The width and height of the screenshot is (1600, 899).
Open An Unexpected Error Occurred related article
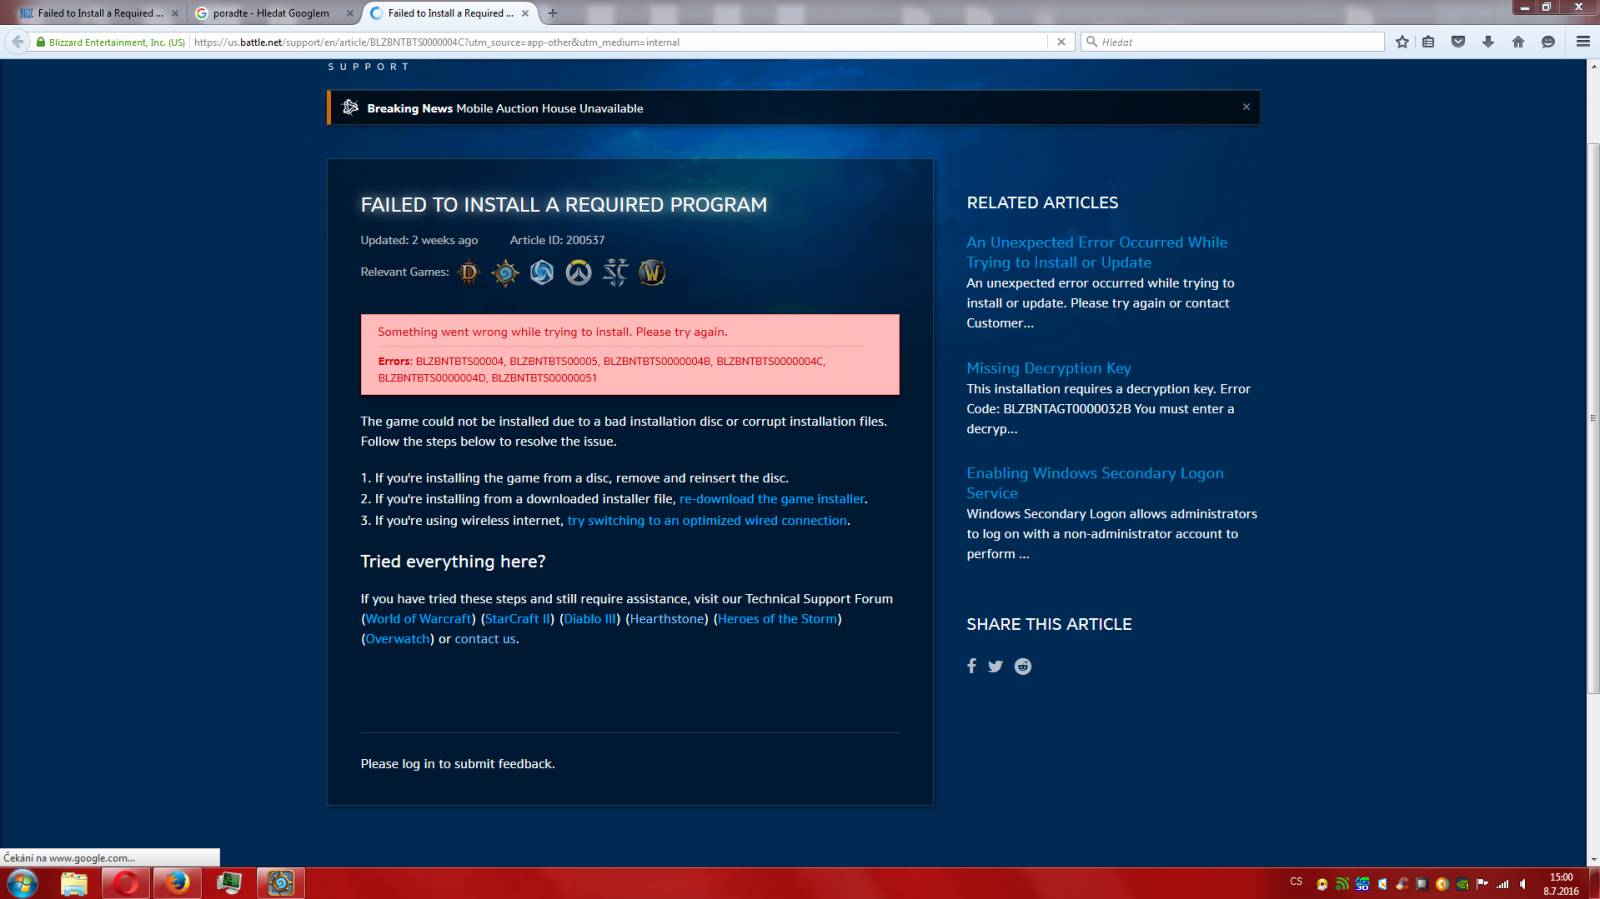[1096, 252]
